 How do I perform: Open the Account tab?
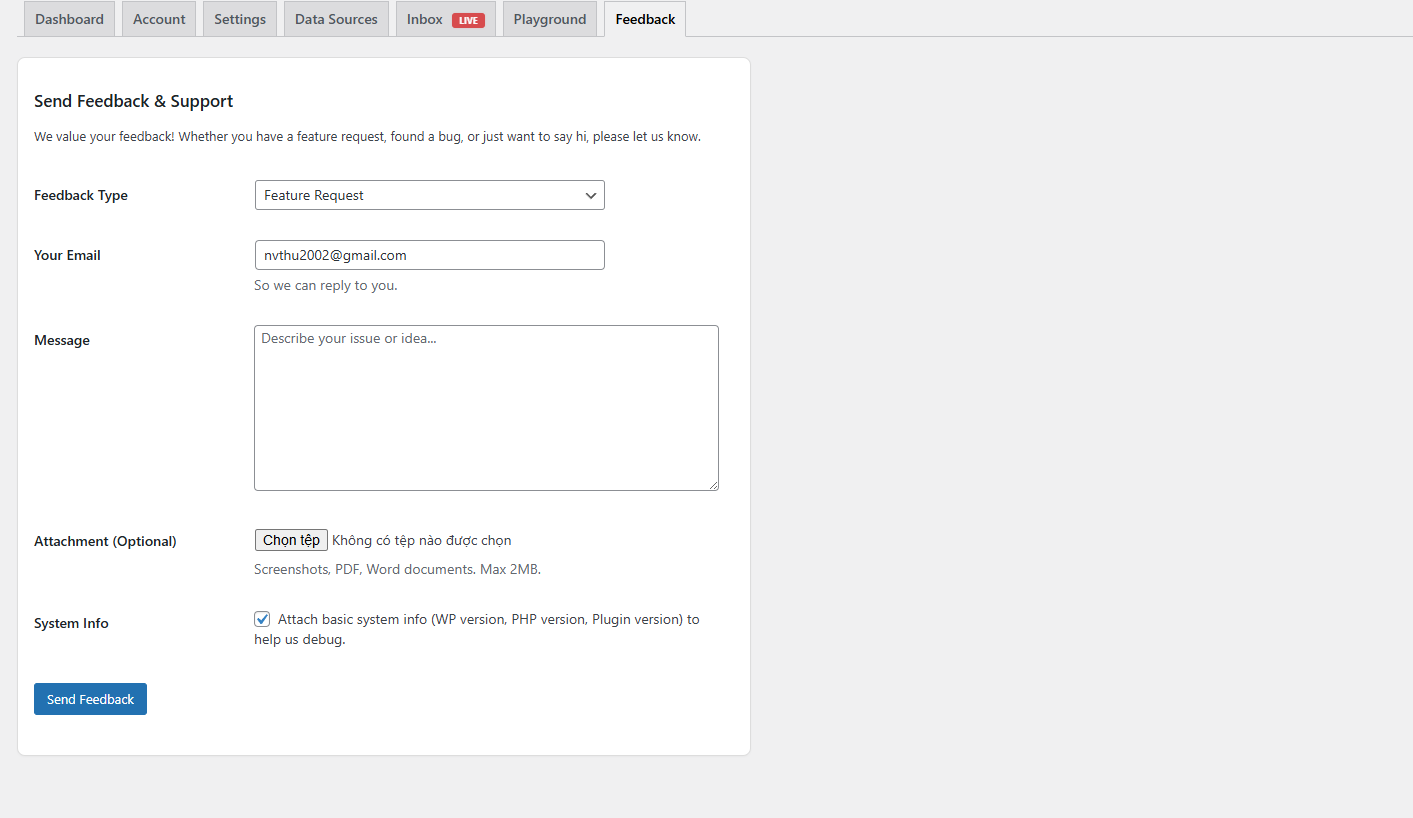[x=158, y=18]
